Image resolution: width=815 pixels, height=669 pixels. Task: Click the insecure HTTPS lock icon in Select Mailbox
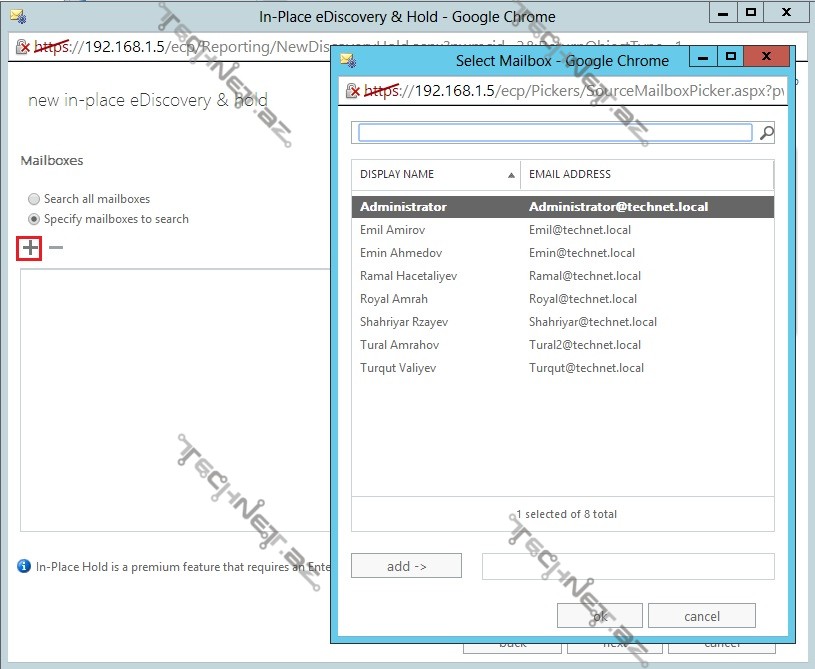(x=352, y=91)
